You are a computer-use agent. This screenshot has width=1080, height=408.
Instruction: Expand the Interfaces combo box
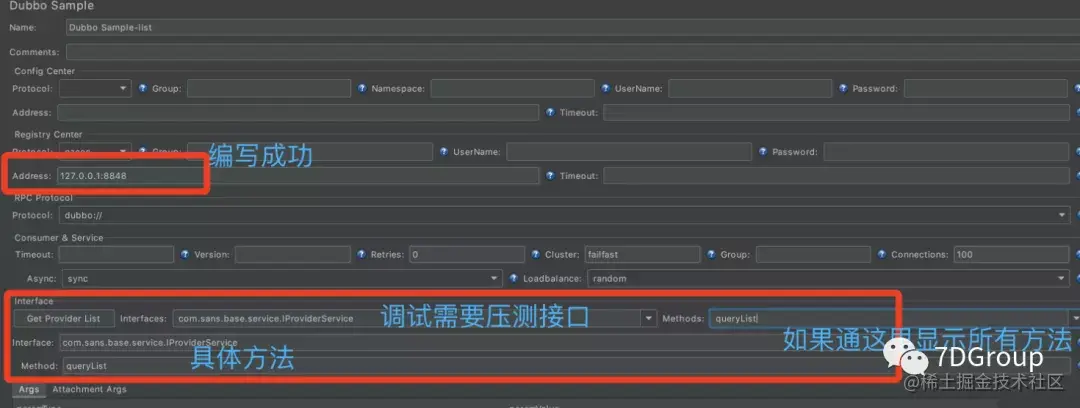648,318
